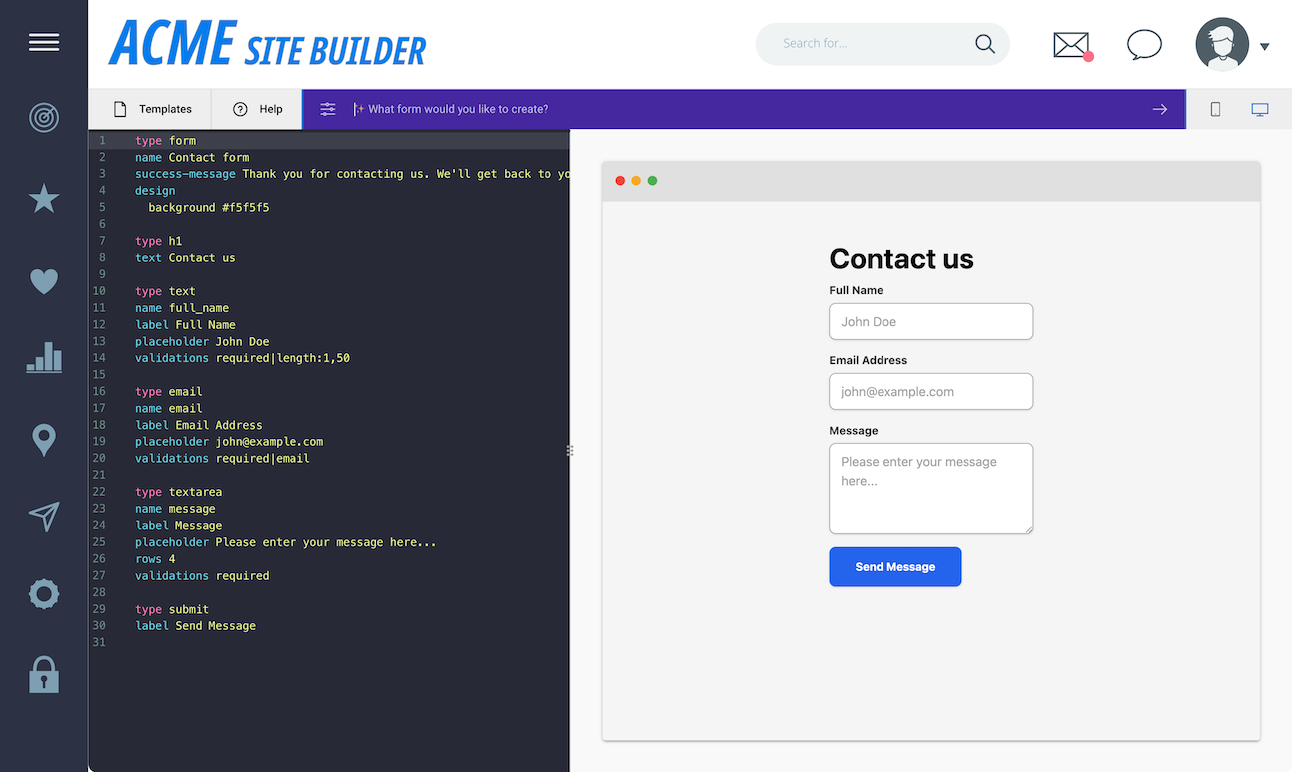Expand the user account dropdown arrow
The height and width of the screenshot is (772, 1292).
click(x=1265, y=46)
